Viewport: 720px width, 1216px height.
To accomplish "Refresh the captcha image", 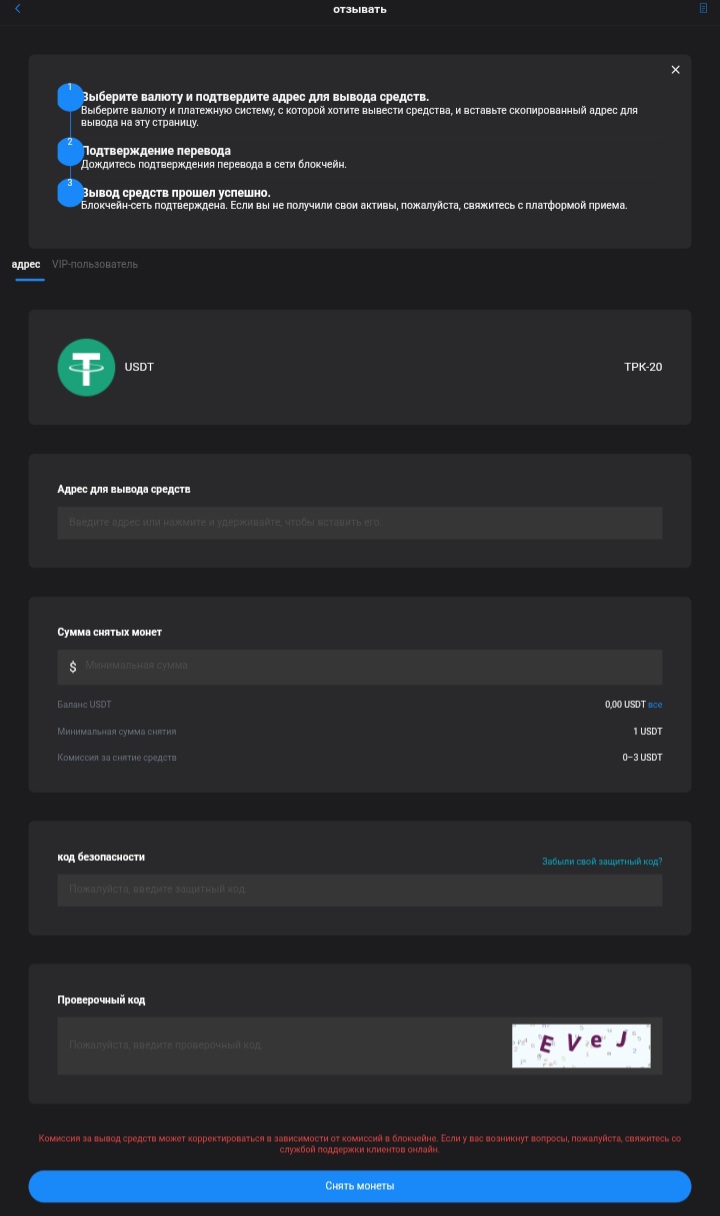I will tap(581, 1045).
